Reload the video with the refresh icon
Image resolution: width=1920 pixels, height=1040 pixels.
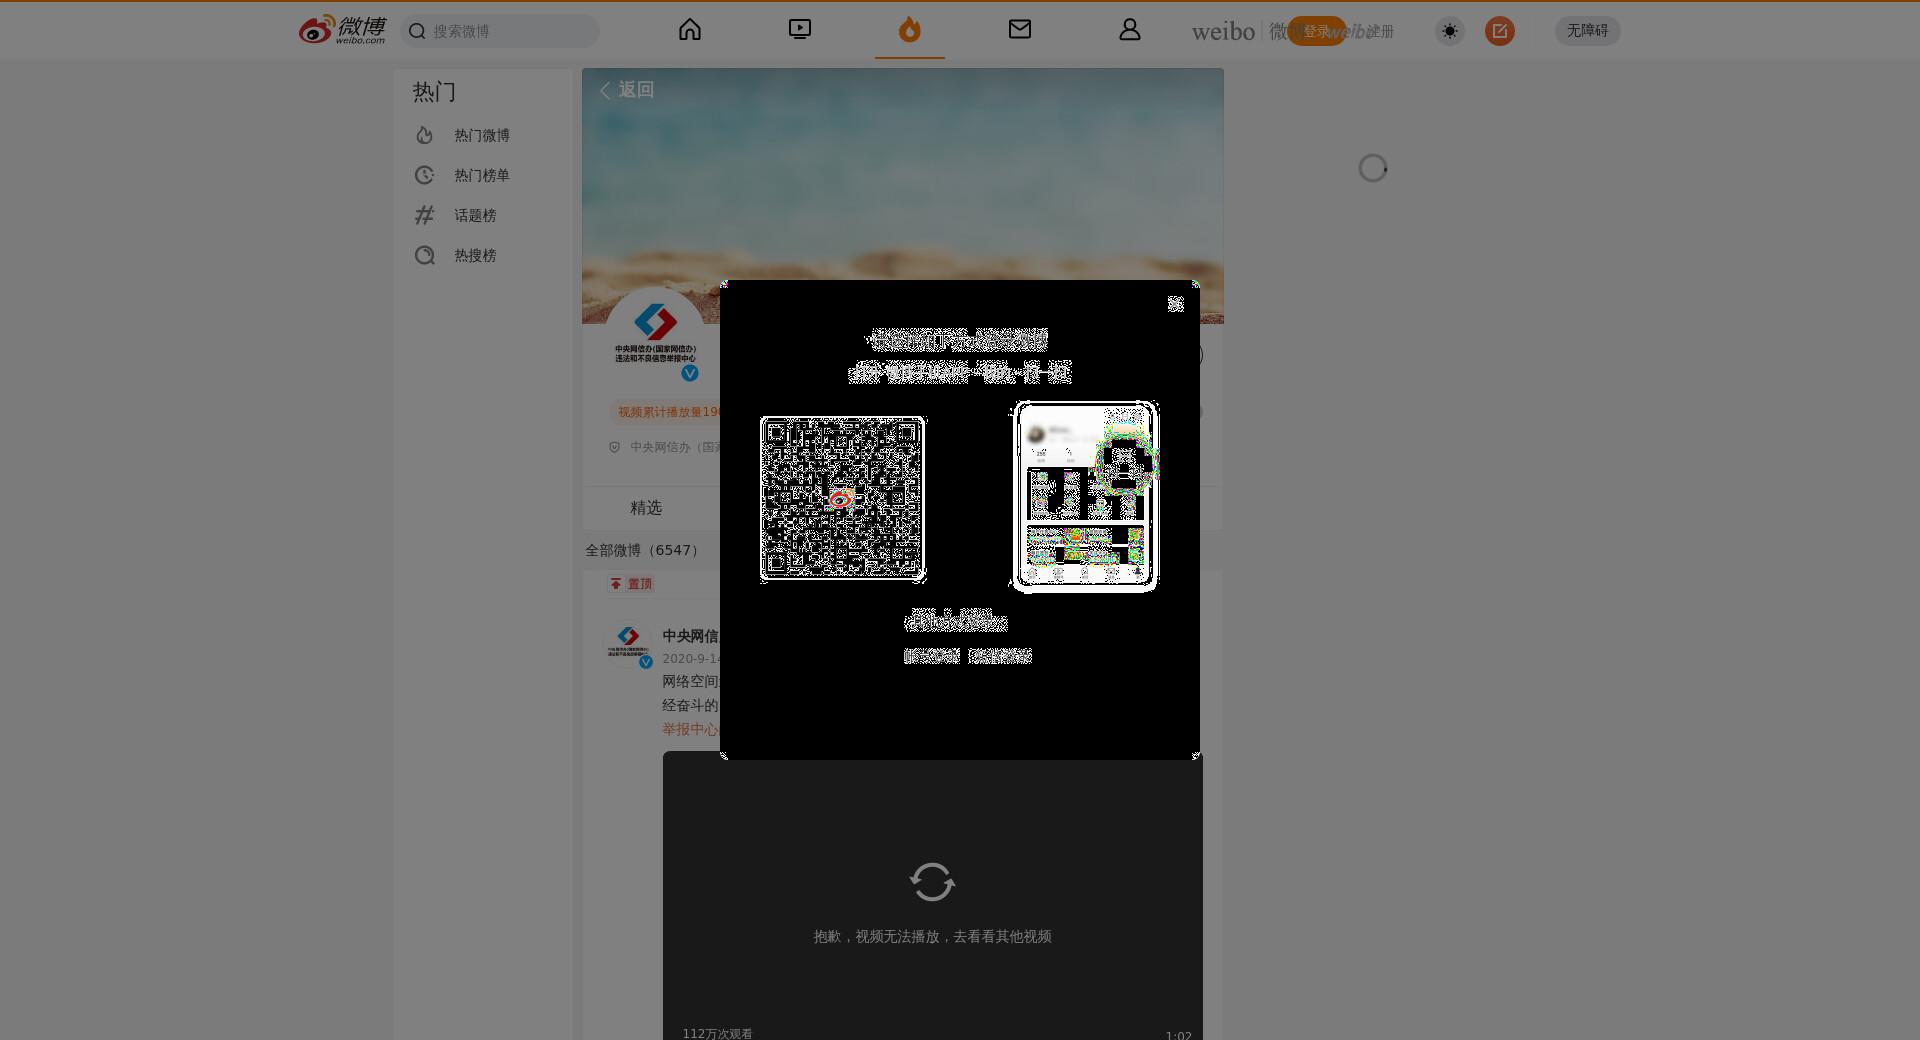pos(932,882)
